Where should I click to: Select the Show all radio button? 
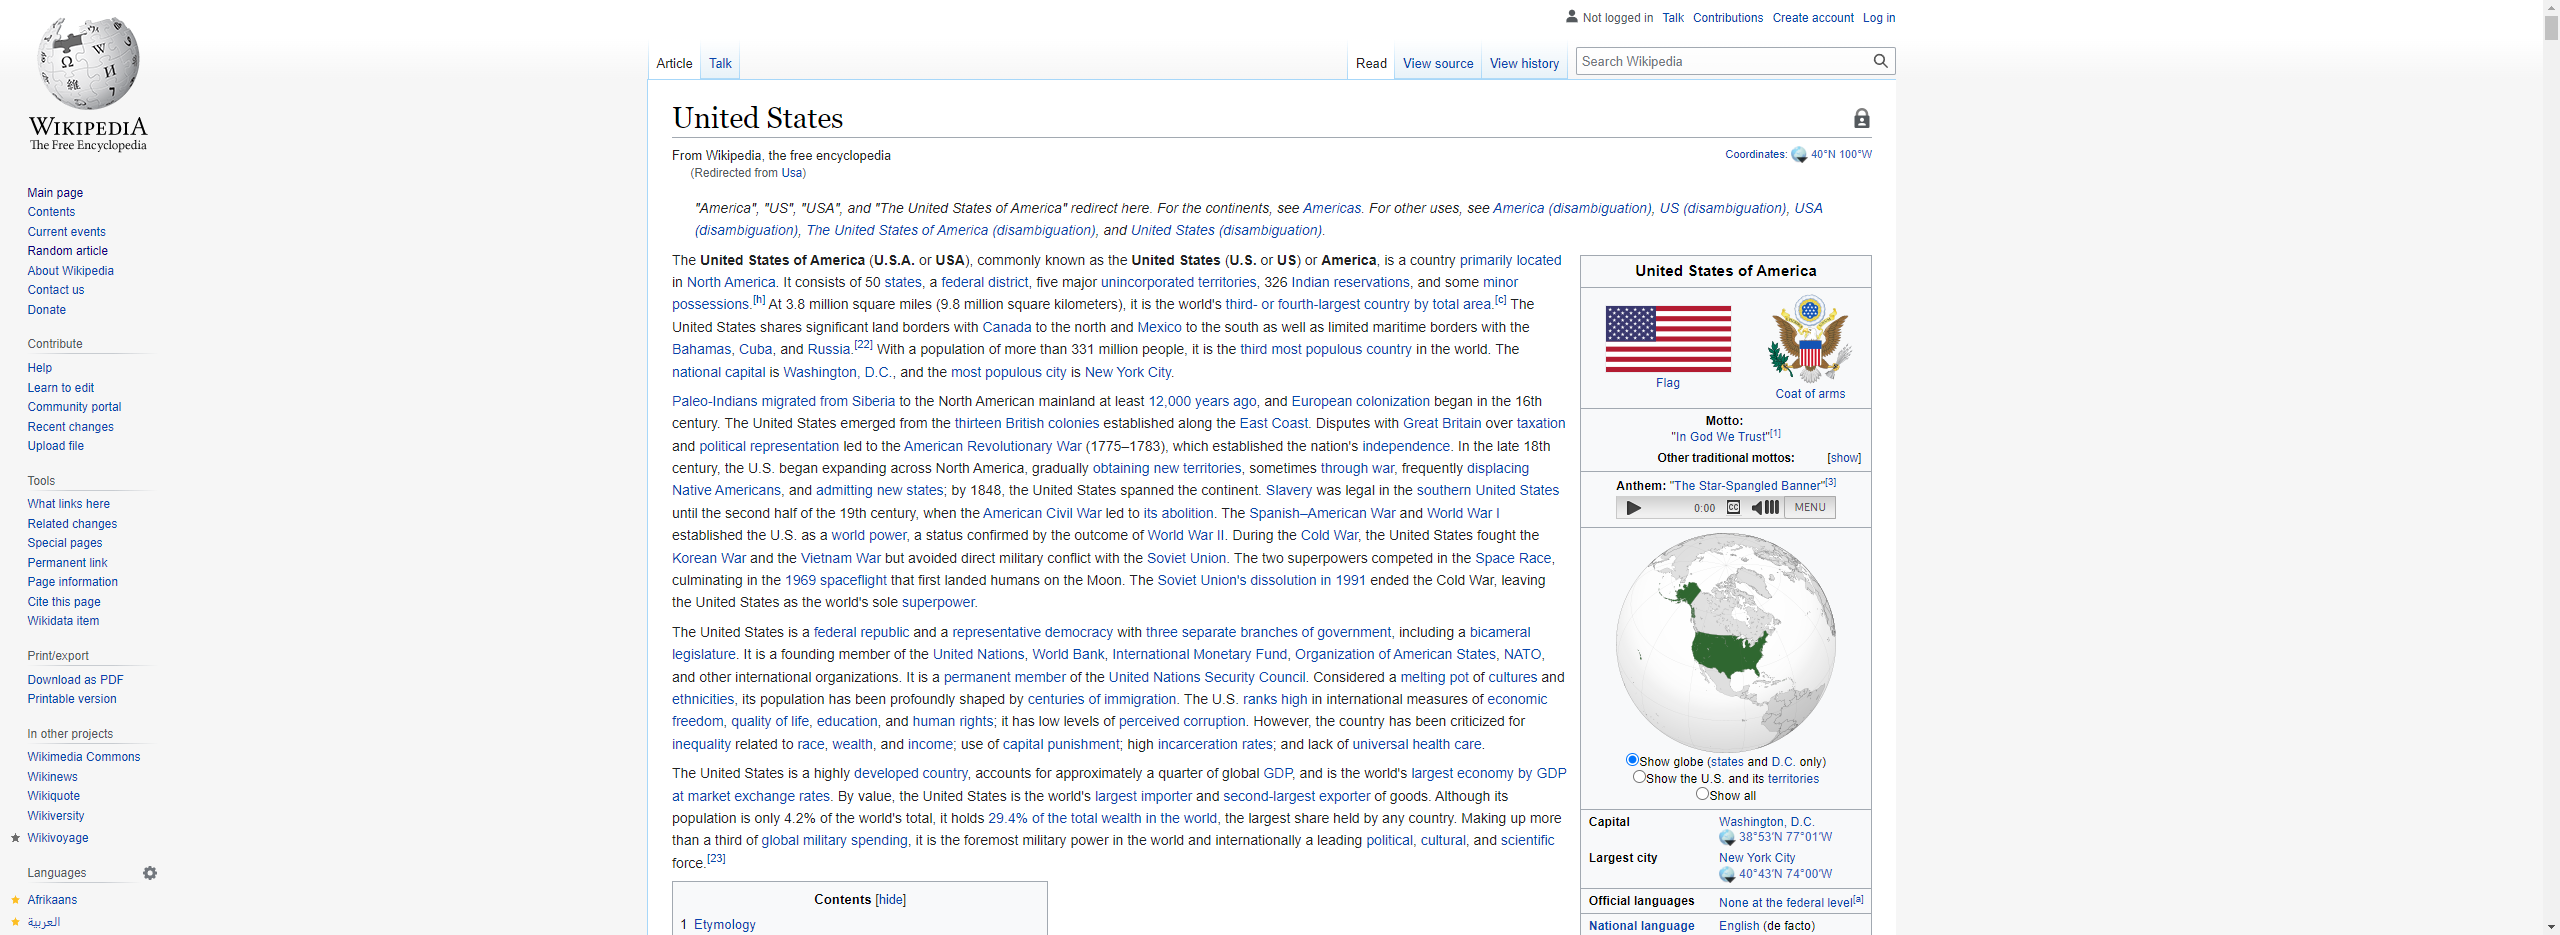(1702, 794)
